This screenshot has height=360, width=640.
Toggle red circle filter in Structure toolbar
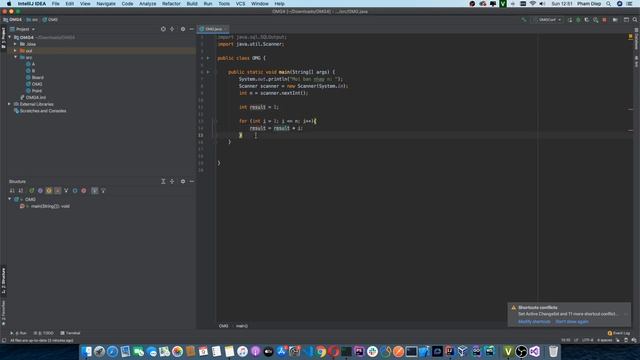84,191
